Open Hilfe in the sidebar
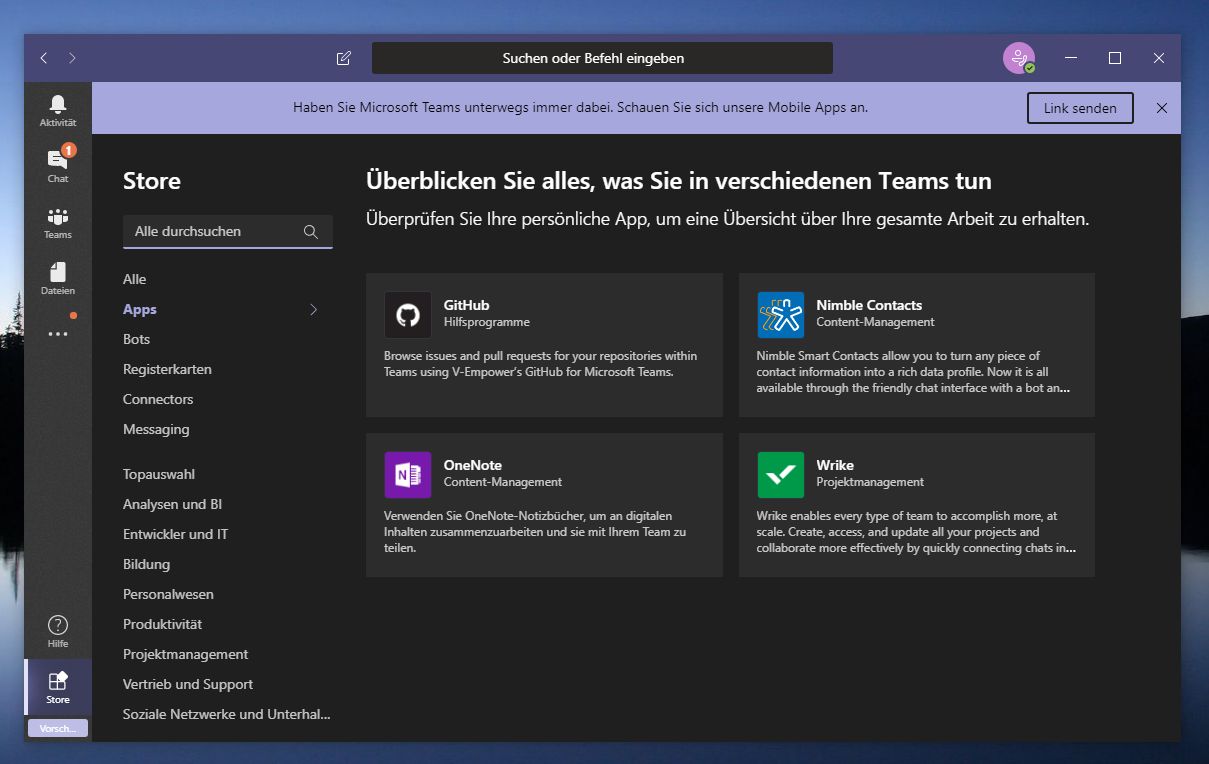1209x764 pixels. (58, 632)
